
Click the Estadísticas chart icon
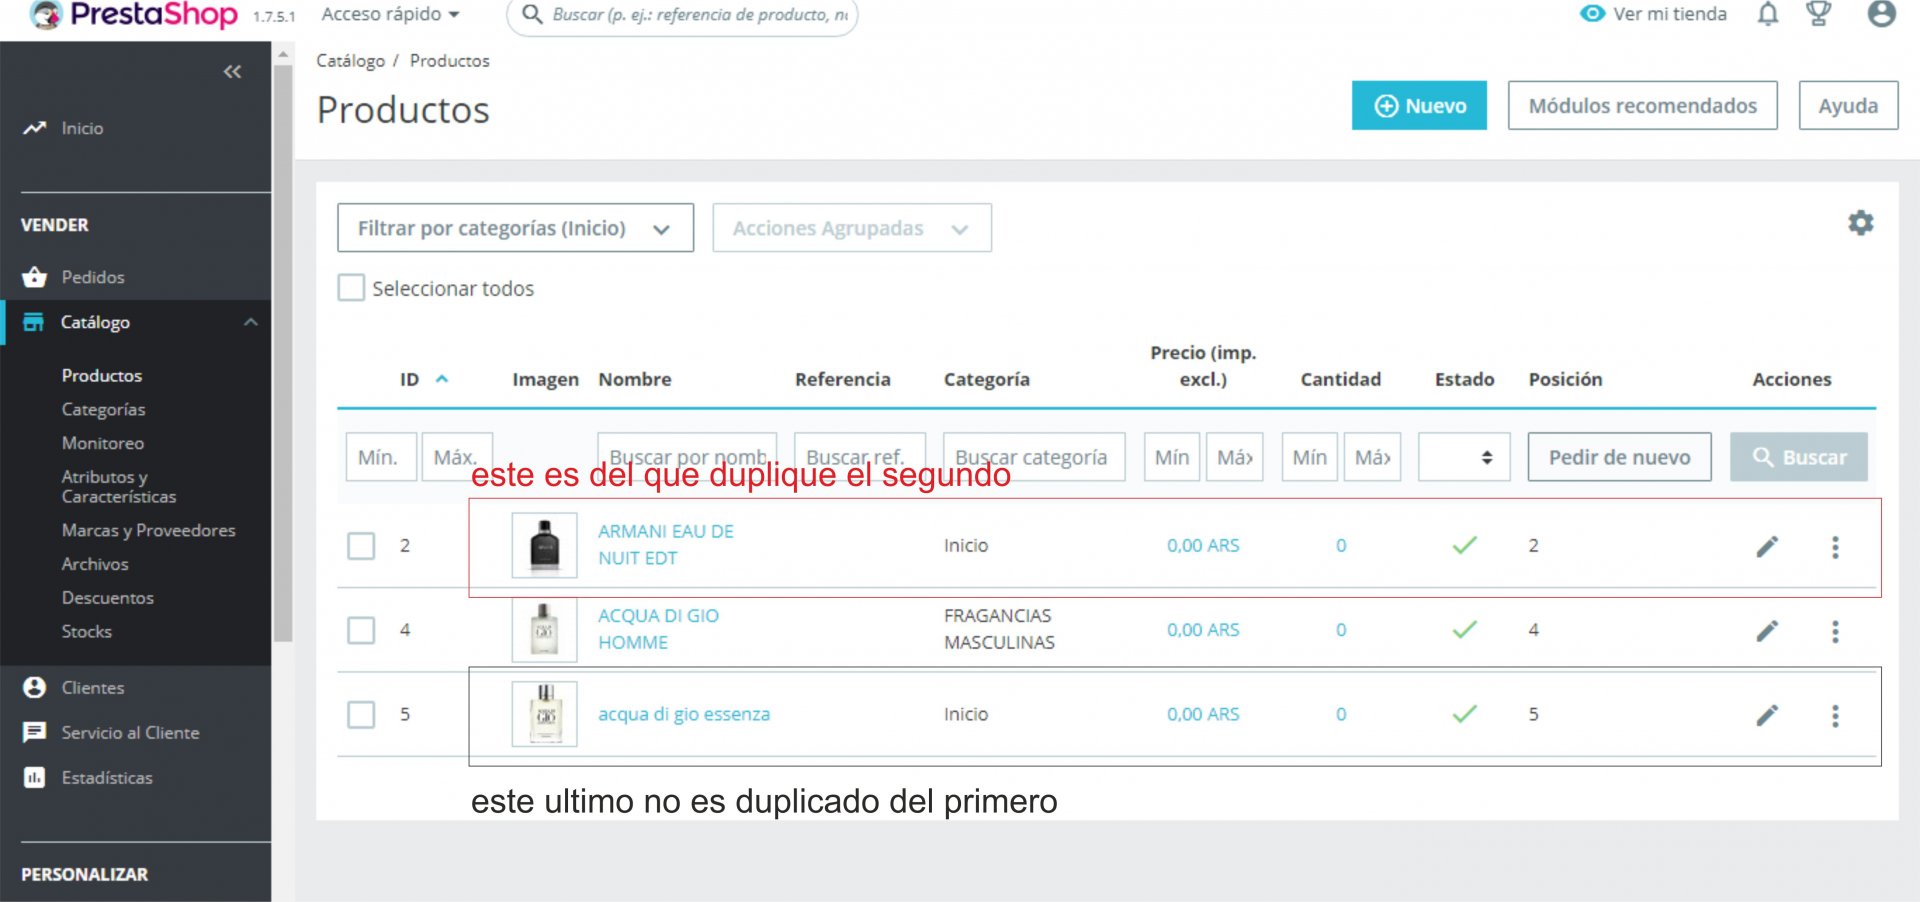click(x=35, y=778)
